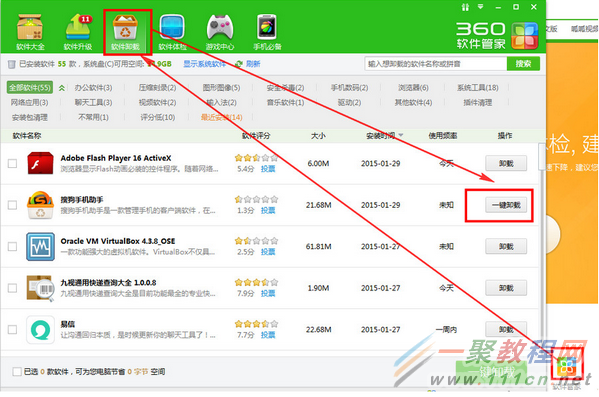599x397 pixels.
Task: Select 系统工具(18) category
Action: [478, 88]
